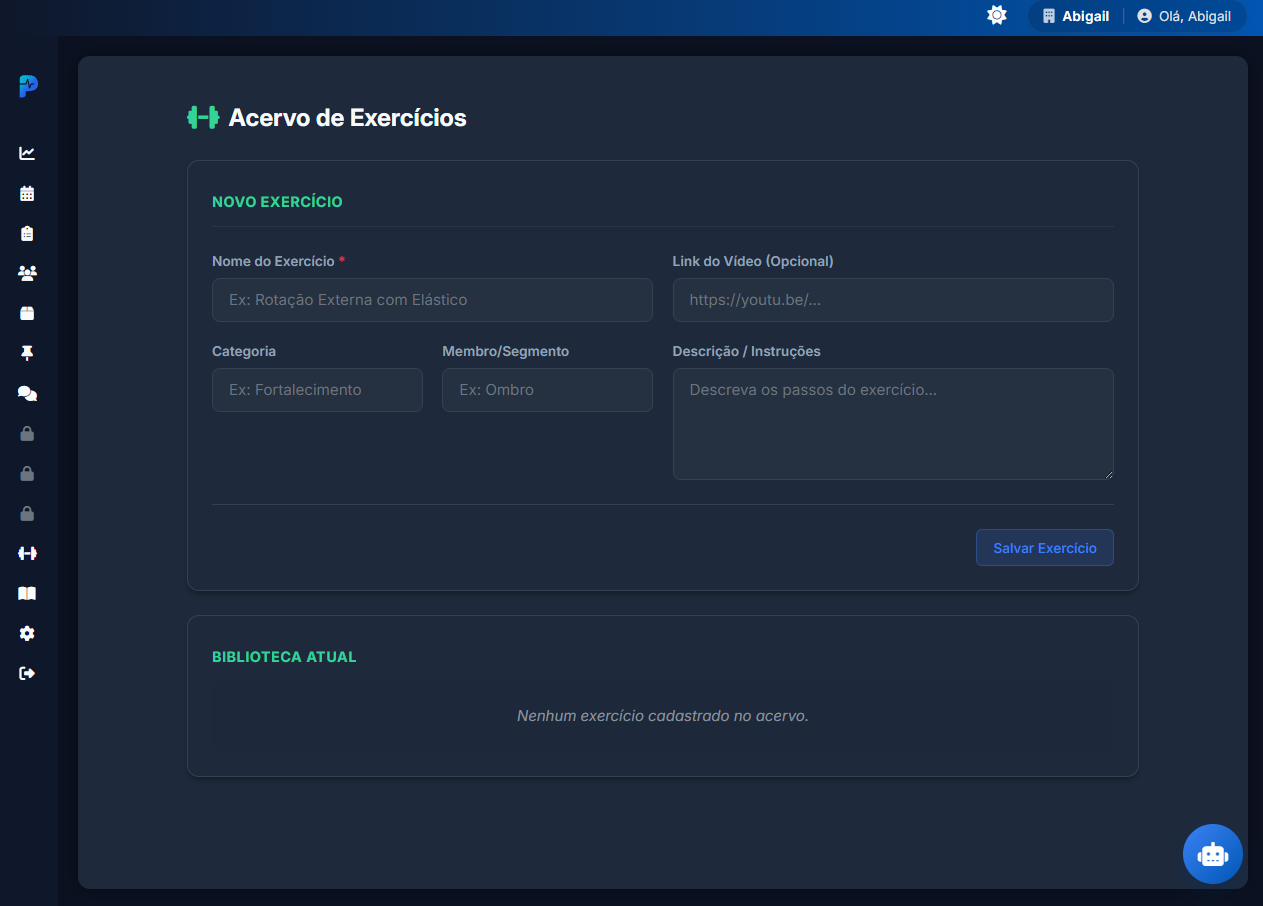Screen dimensions: 1263x906
Task: Select the dumbbell icon in the sidebar
Action: pos(27,553)
